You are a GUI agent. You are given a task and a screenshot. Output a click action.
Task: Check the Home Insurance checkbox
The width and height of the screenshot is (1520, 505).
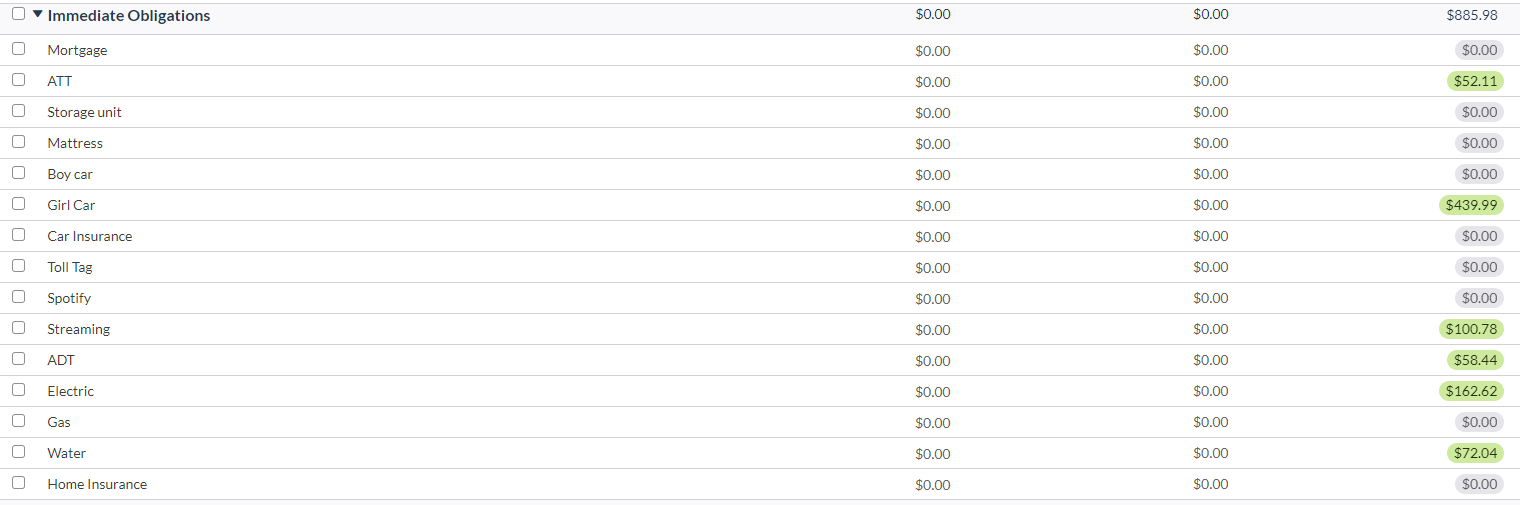[18, 483]
